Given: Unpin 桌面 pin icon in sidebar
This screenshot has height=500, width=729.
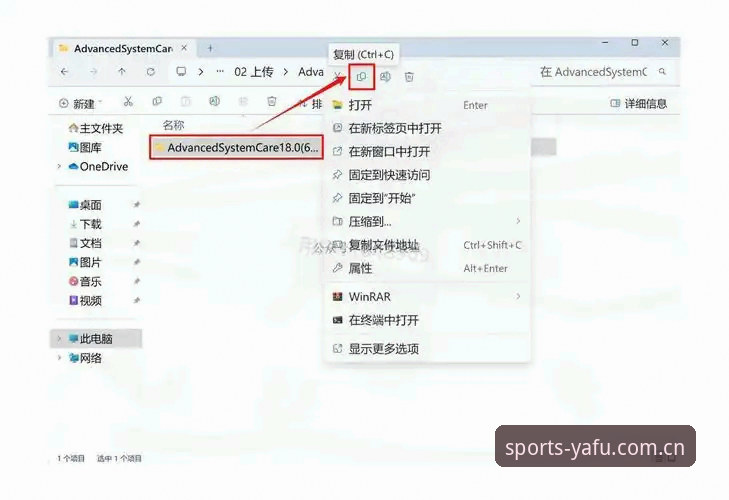Looking at the screenshot, I should pyautogui.click(x=137, y=205).
